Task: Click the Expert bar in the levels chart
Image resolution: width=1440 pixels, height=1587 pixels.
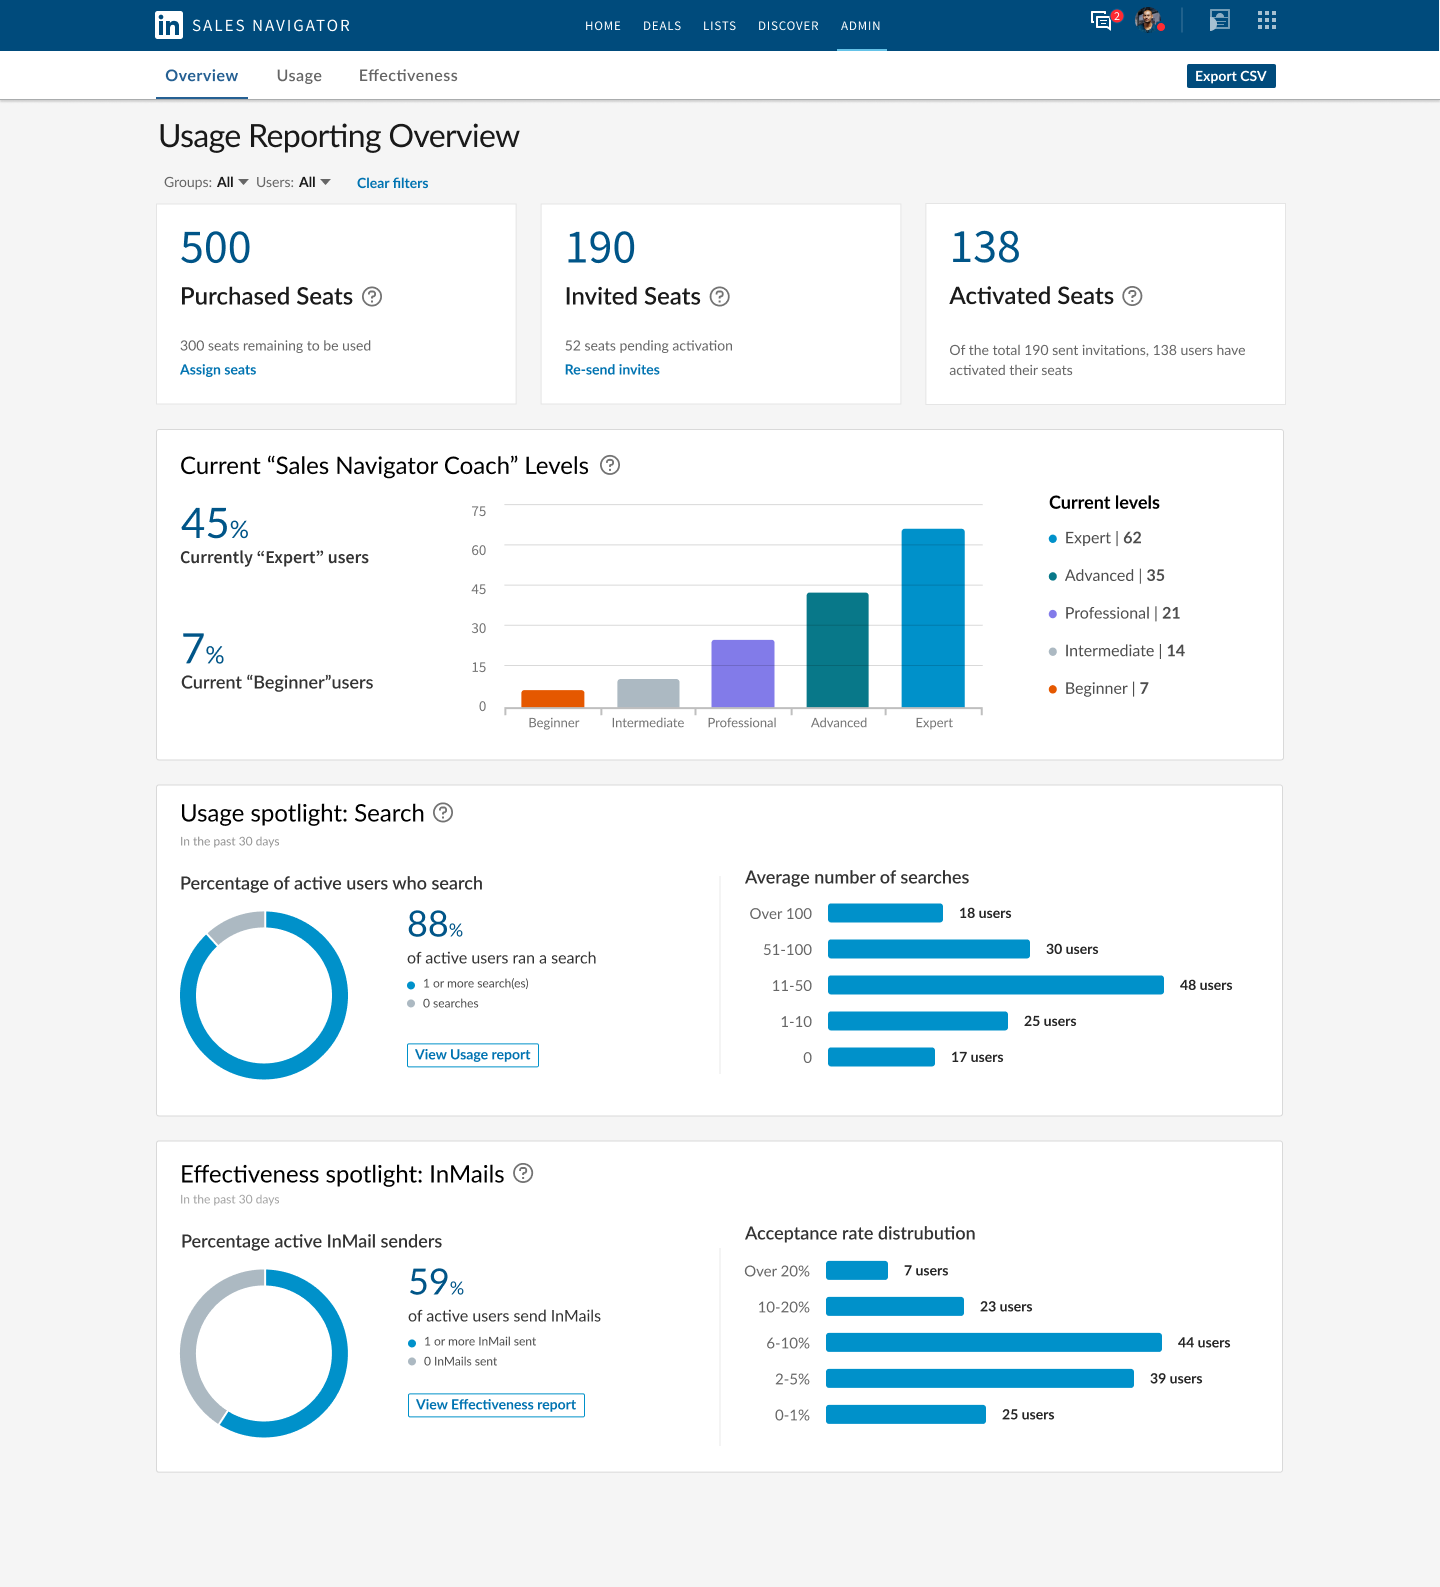Action: coord(933,618)
